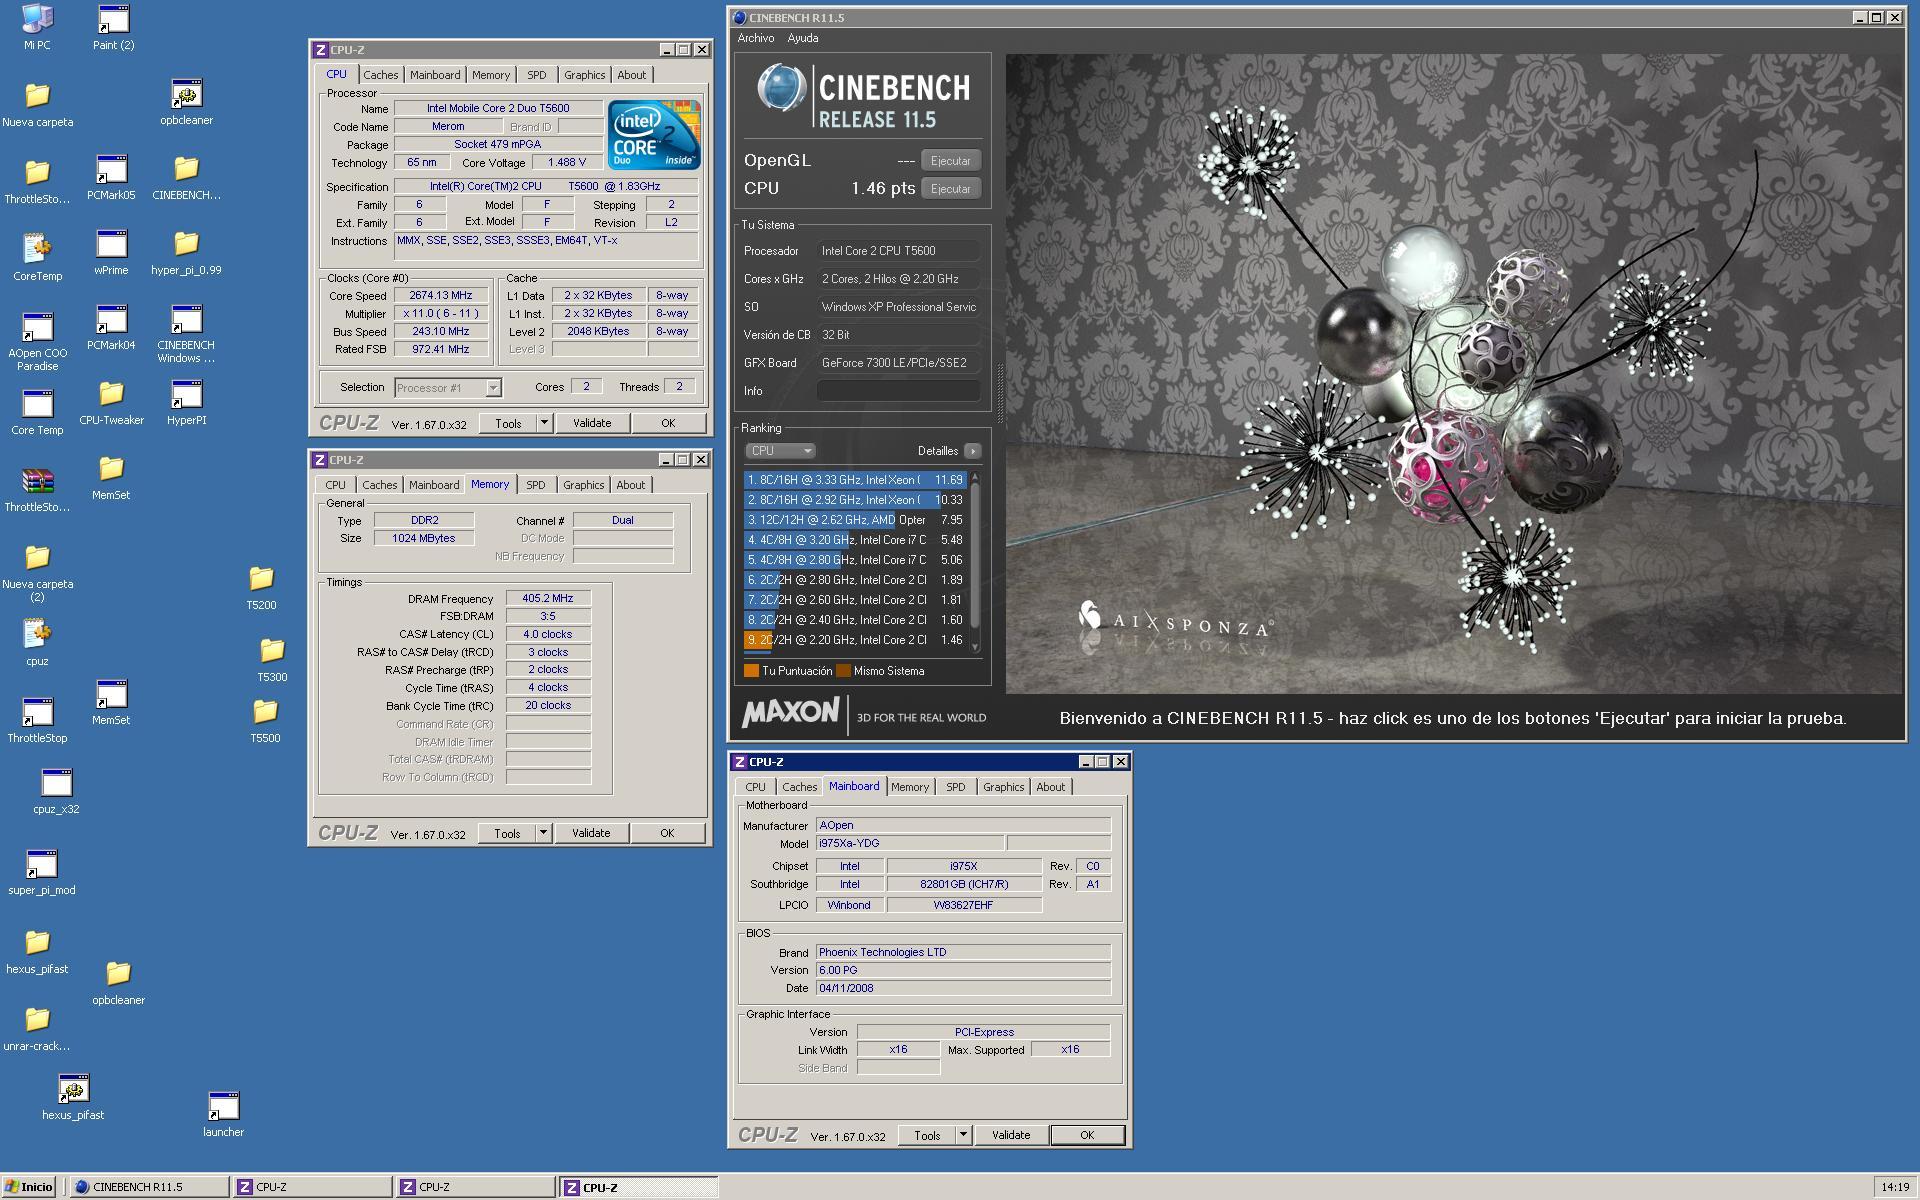Launch the CINEBENCH Windows shortcut
The image size is (1920, 1200).
point(186,333)
